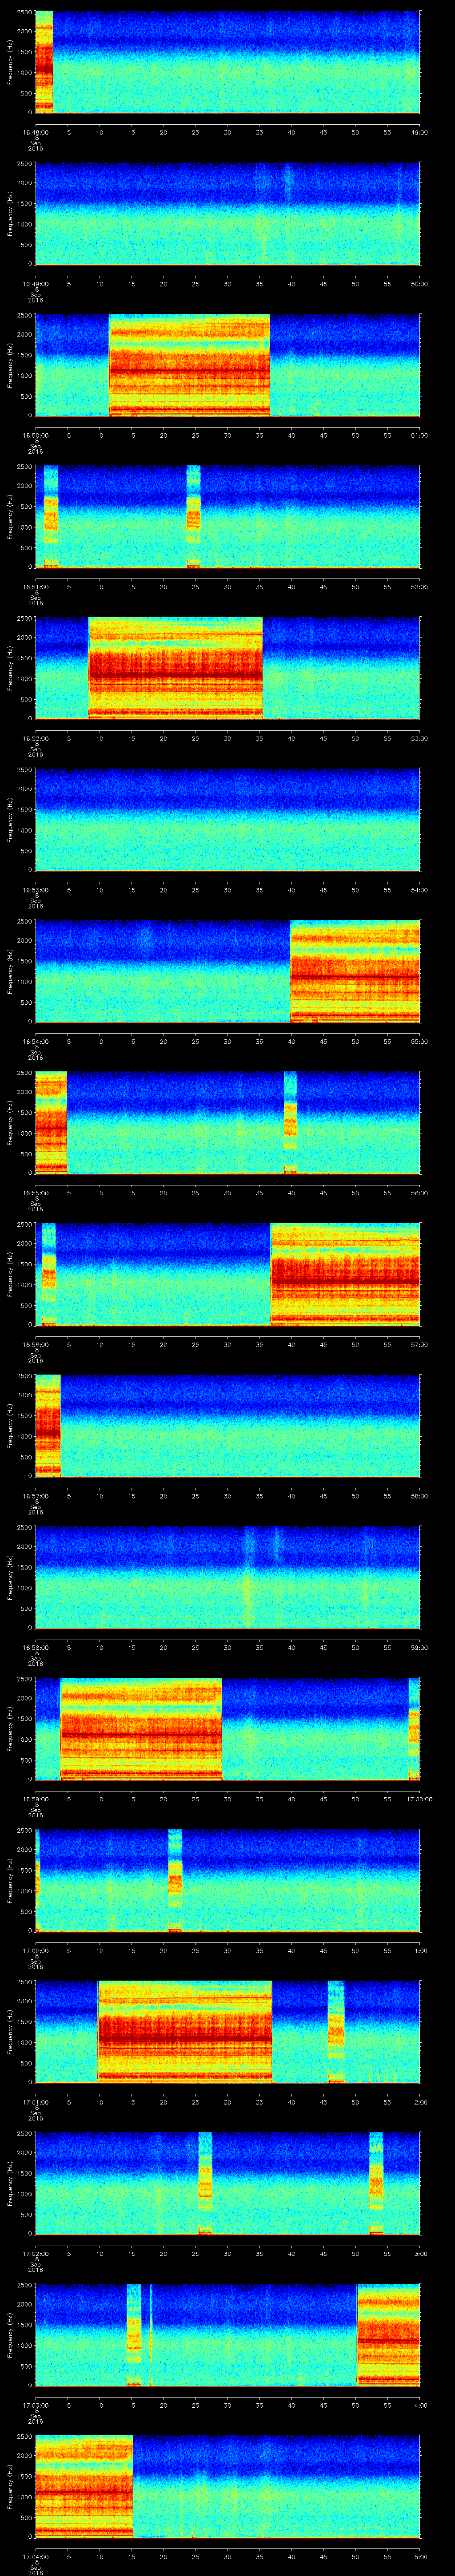Click the wide red block in the 16:56 spectrogram
455x2576 pixels.
[345, 1273]
